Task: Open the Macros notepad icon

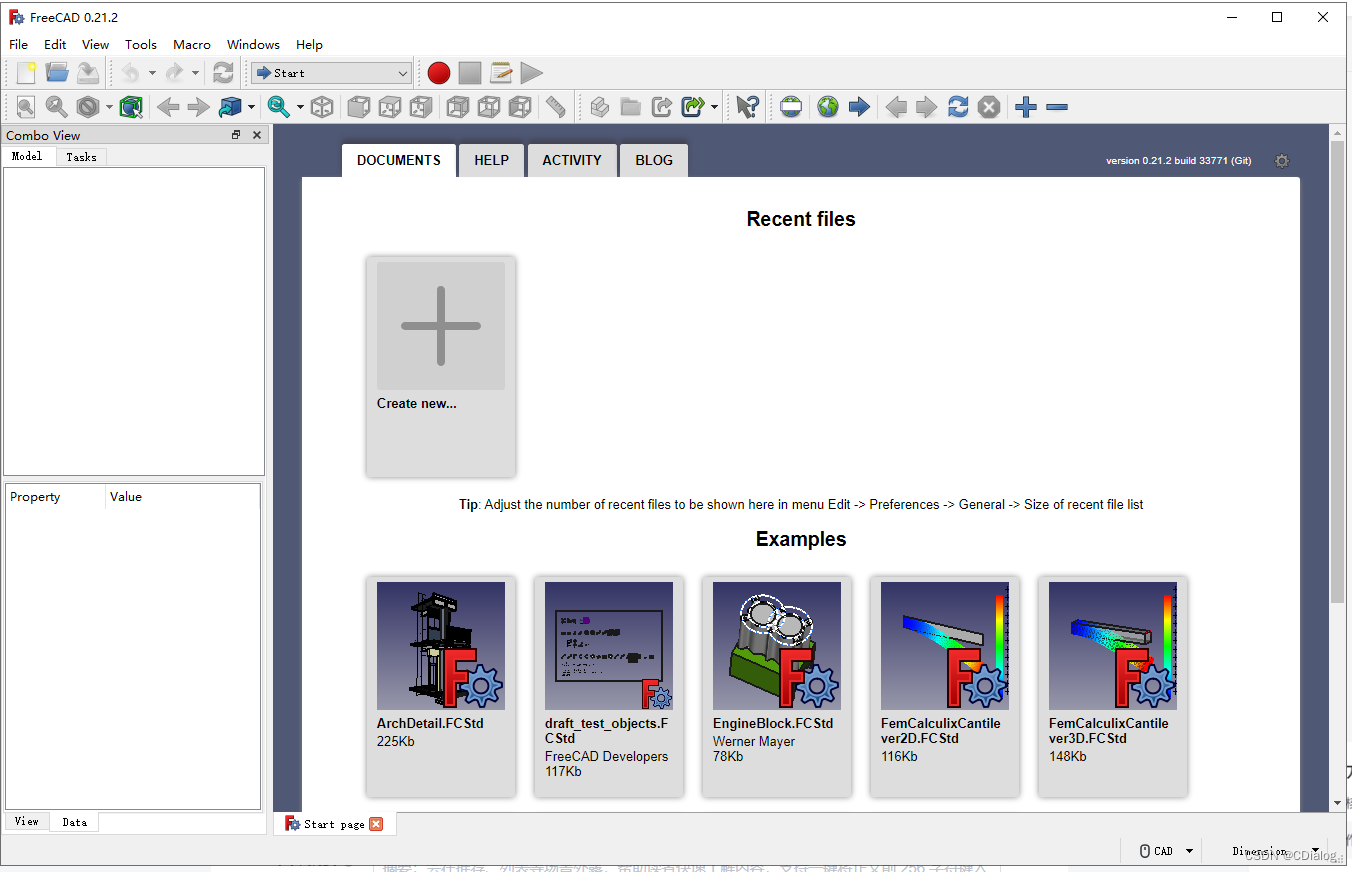Action: click(501, 72)
